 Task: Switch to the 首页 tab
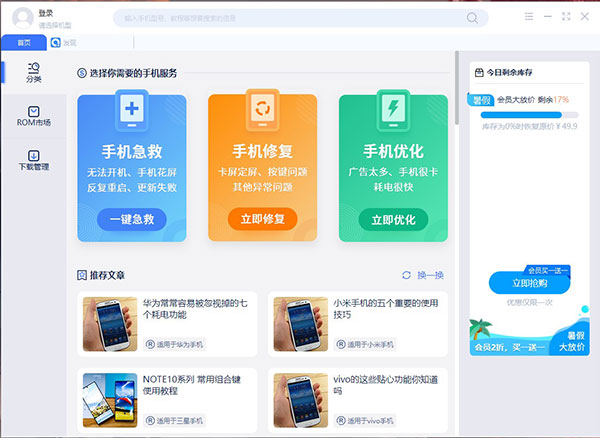click(x=23, y=42)
